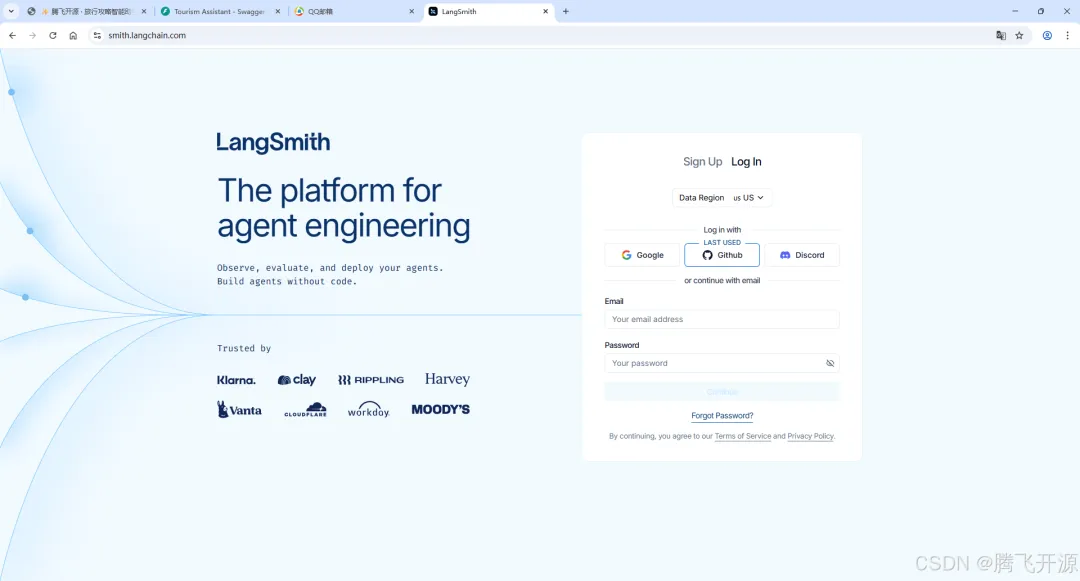Click the Harvey logo
The image size is (1080, 581).
[x=447, y=379]
